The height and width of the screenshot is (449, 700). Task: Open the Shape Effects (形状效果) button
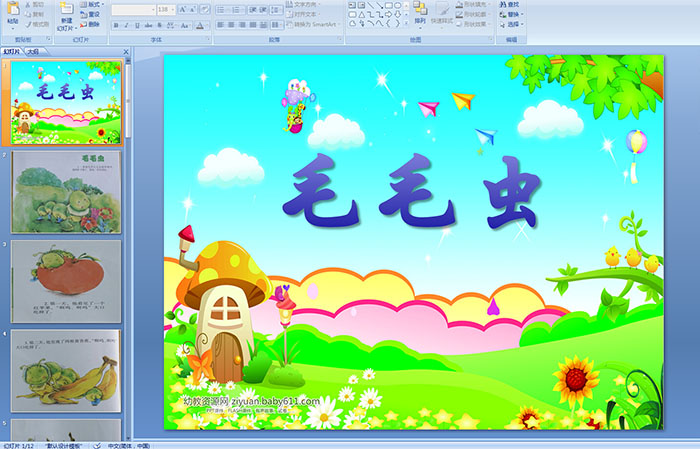click(473, 24)
